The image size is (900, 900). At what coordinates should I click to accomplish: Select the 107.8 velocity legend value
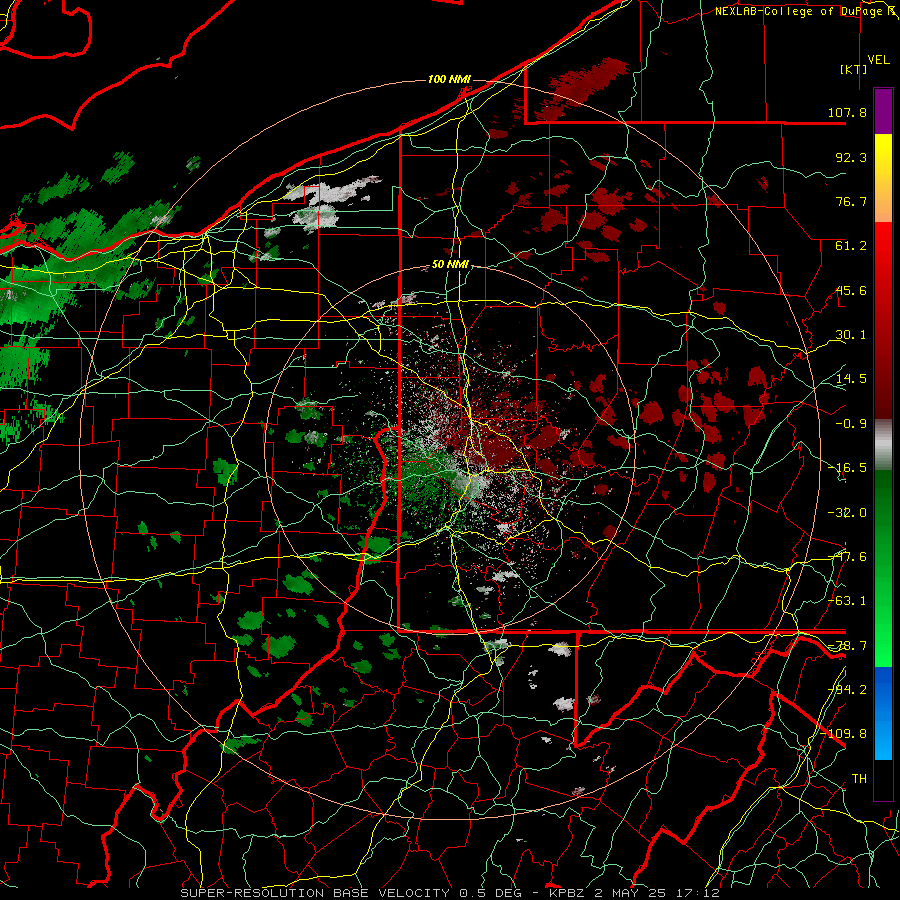click(847, 112)
